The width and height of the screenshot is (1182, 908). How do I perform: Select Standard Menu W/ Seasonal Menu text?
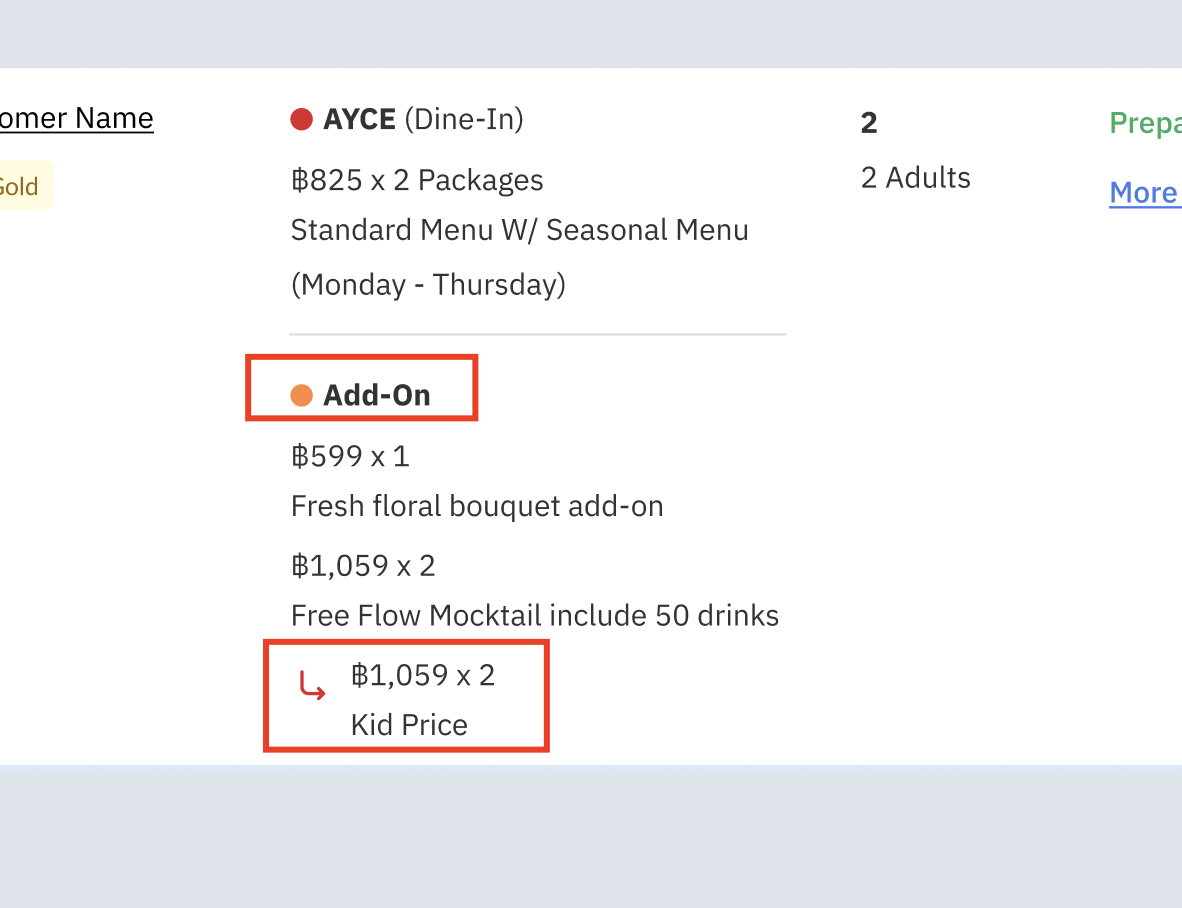click(x=519, y=230)
